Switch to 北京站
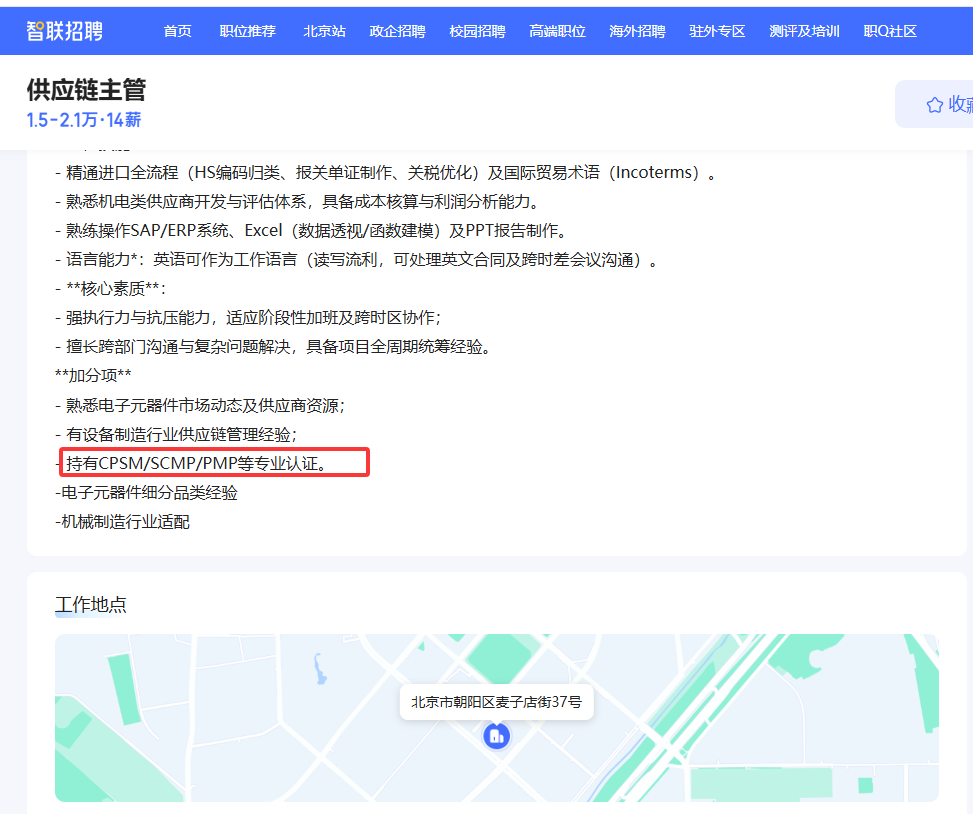 click(x=323, y=31)
